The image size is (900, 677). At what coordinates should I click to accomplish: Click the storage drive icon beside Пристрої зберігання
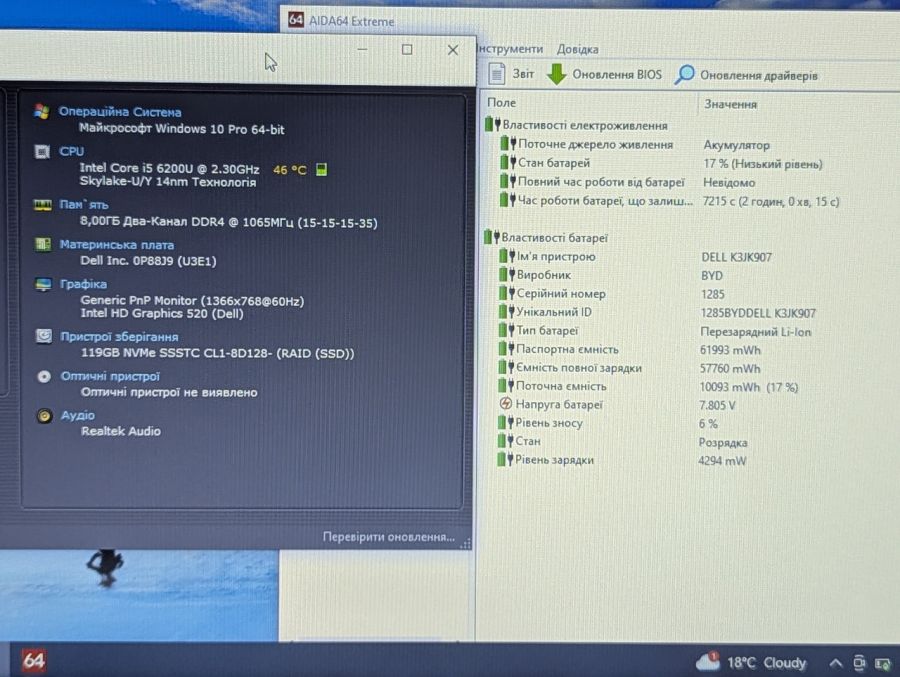point(44,336)
